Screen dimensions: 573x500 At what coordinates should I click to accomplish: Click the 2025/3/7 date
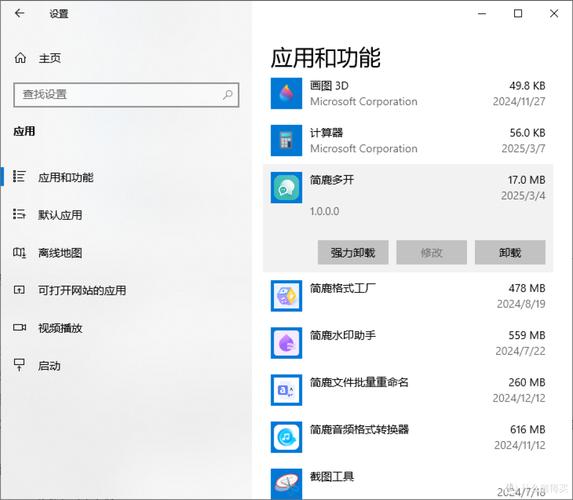click(523, 148)
